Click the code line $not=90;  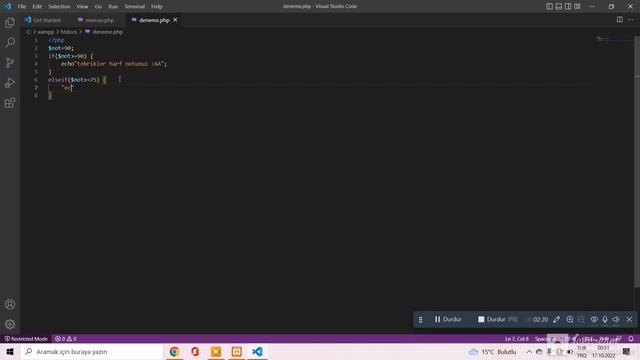pyautogui.click(x=61, y=48)
